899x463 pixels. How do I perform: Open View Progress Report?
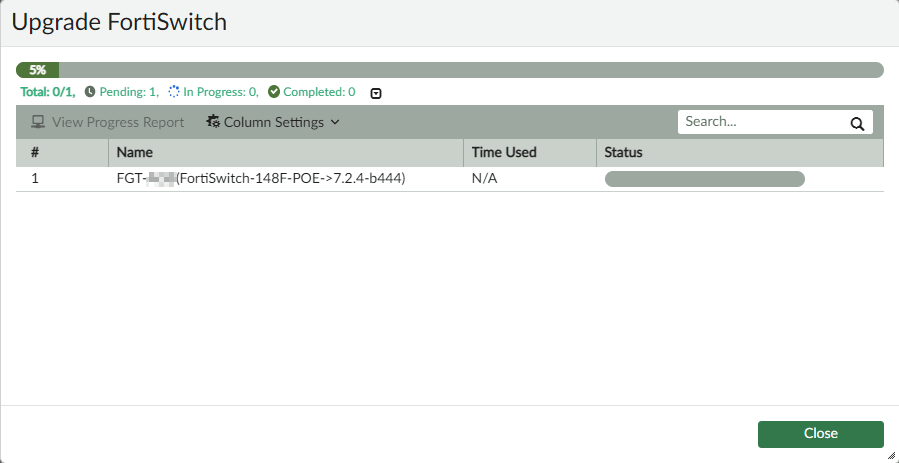point(108,122)
